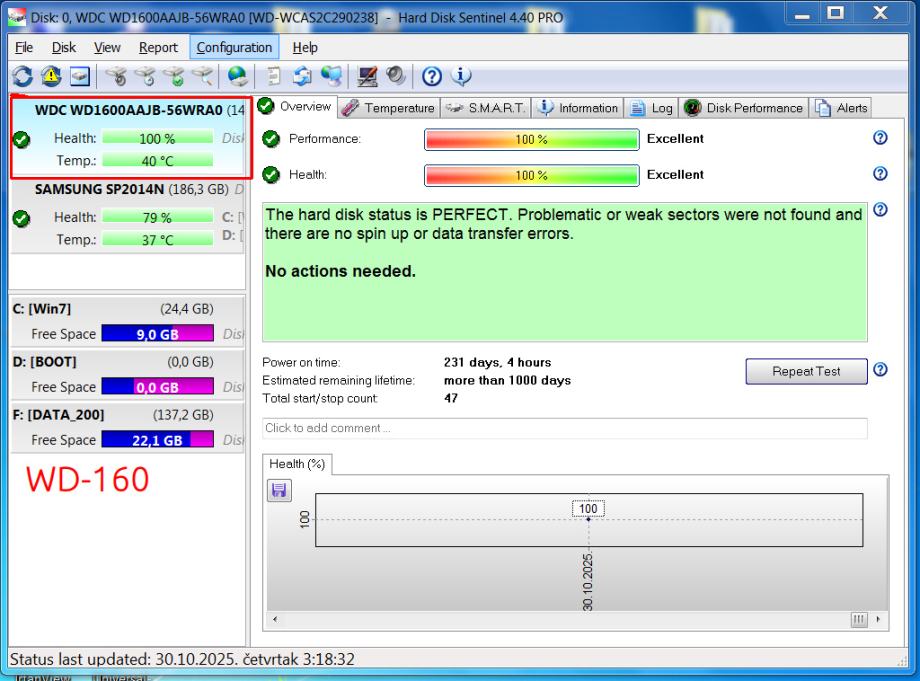The height and width of the screenshot is (681, 920).
Task: Select the SAMSUNG SP2014N disk
Action: pyautogui.click(x=128, y=215)
